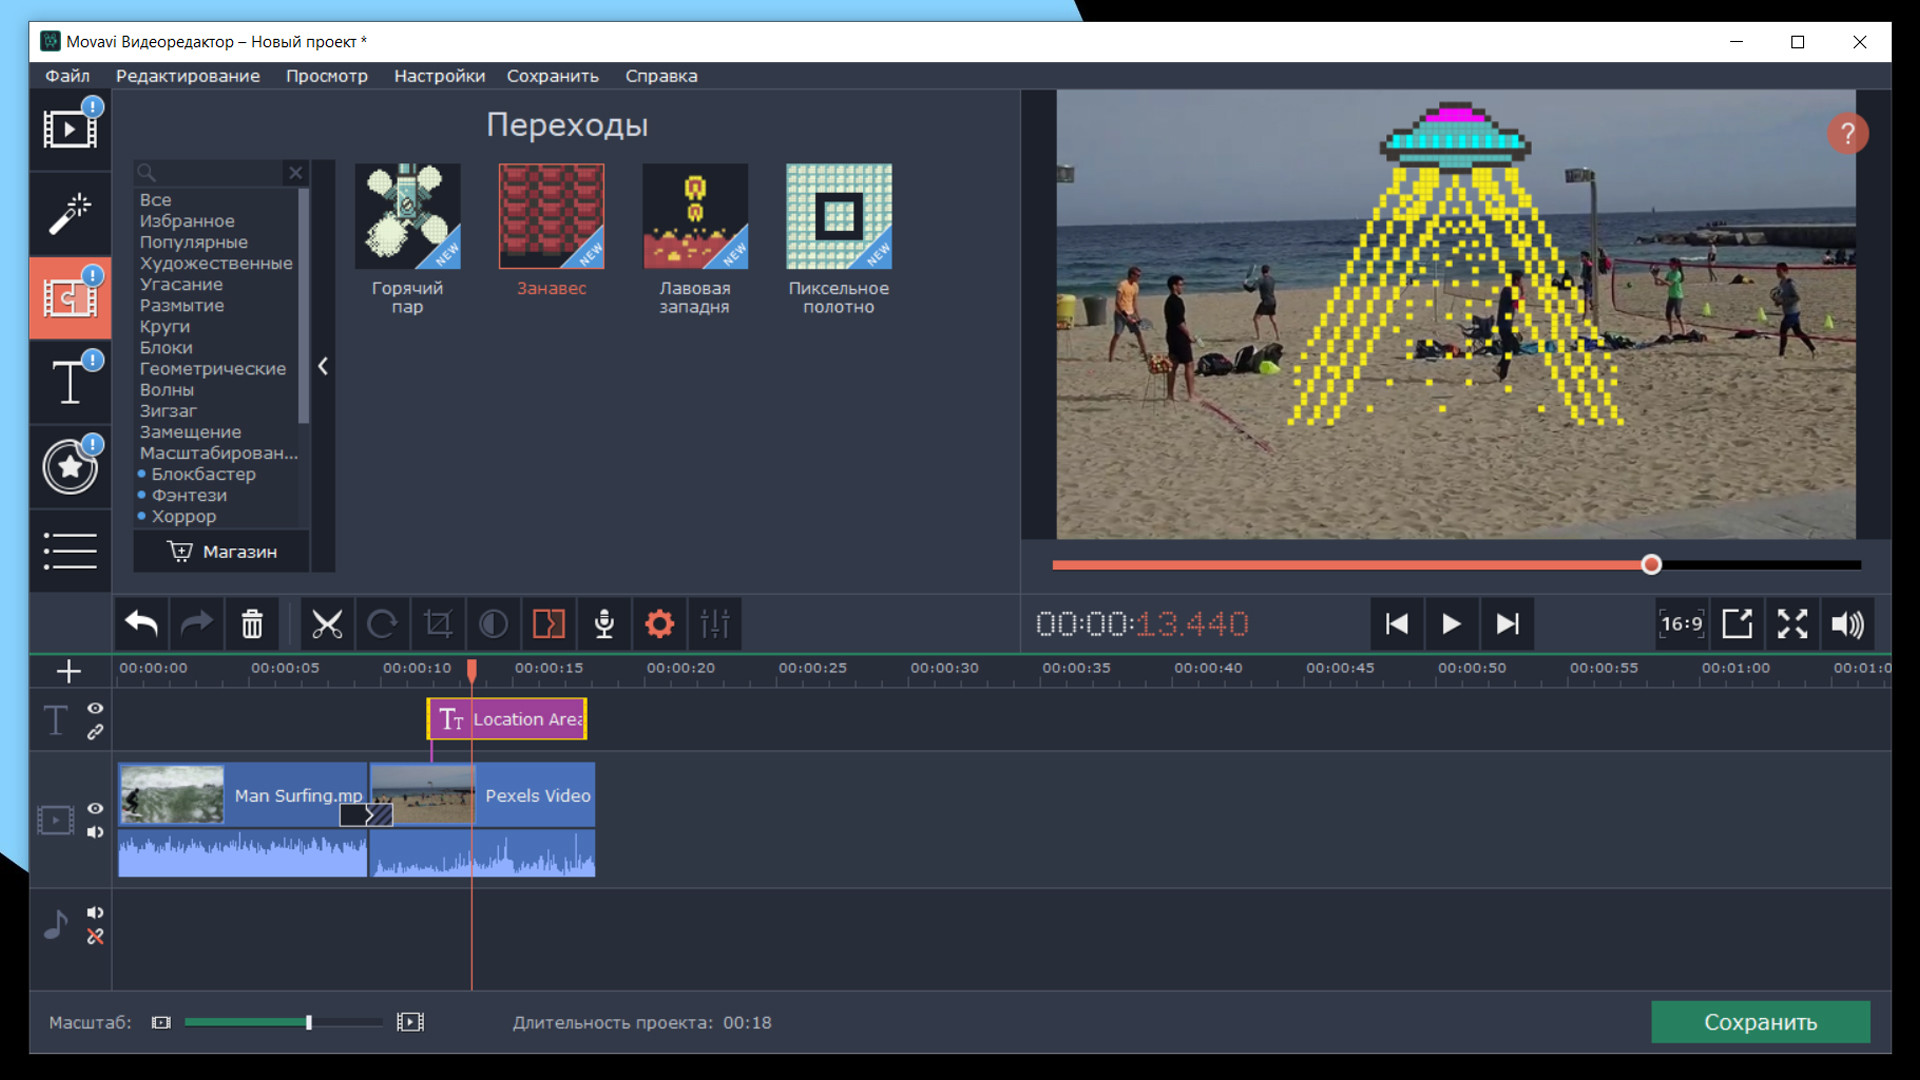Click the microphone record audio icon
Screen dimensions: 1920x1080
pos(604,624)
